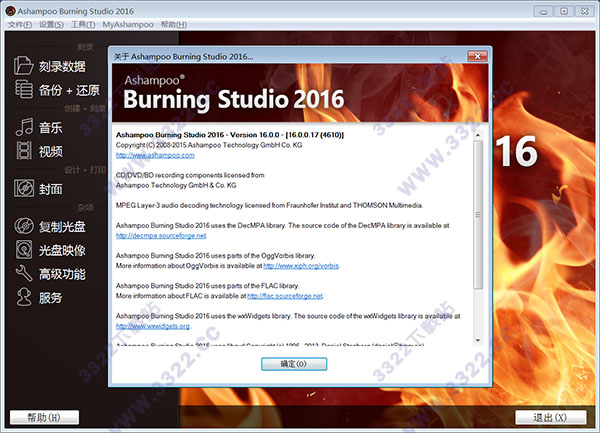
Task: Click the 退出(X) button
Action: tap(550, 417)
